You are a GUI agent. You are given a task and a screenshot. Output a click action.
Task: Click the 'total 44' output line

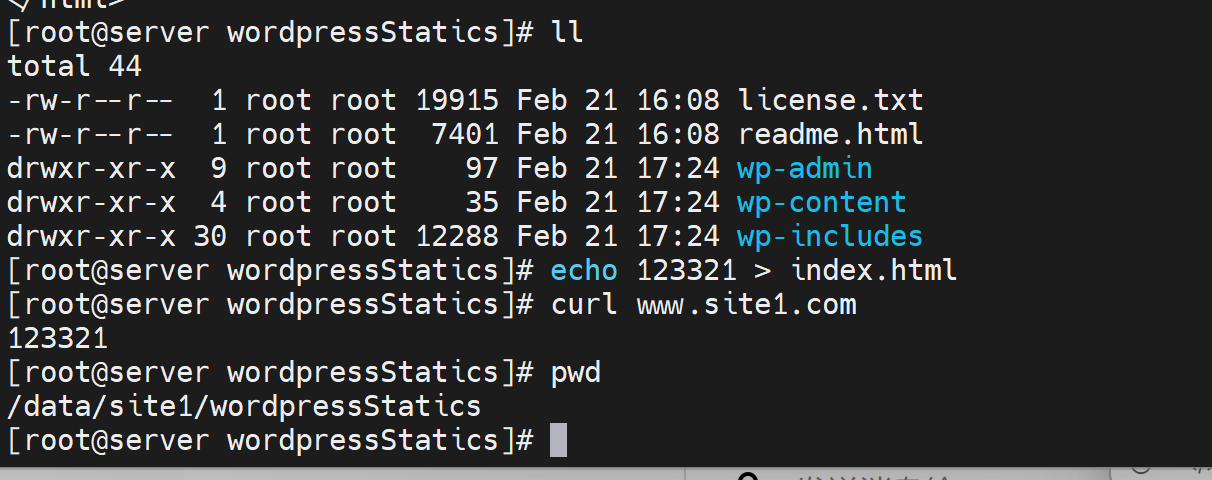coord(75,66)
